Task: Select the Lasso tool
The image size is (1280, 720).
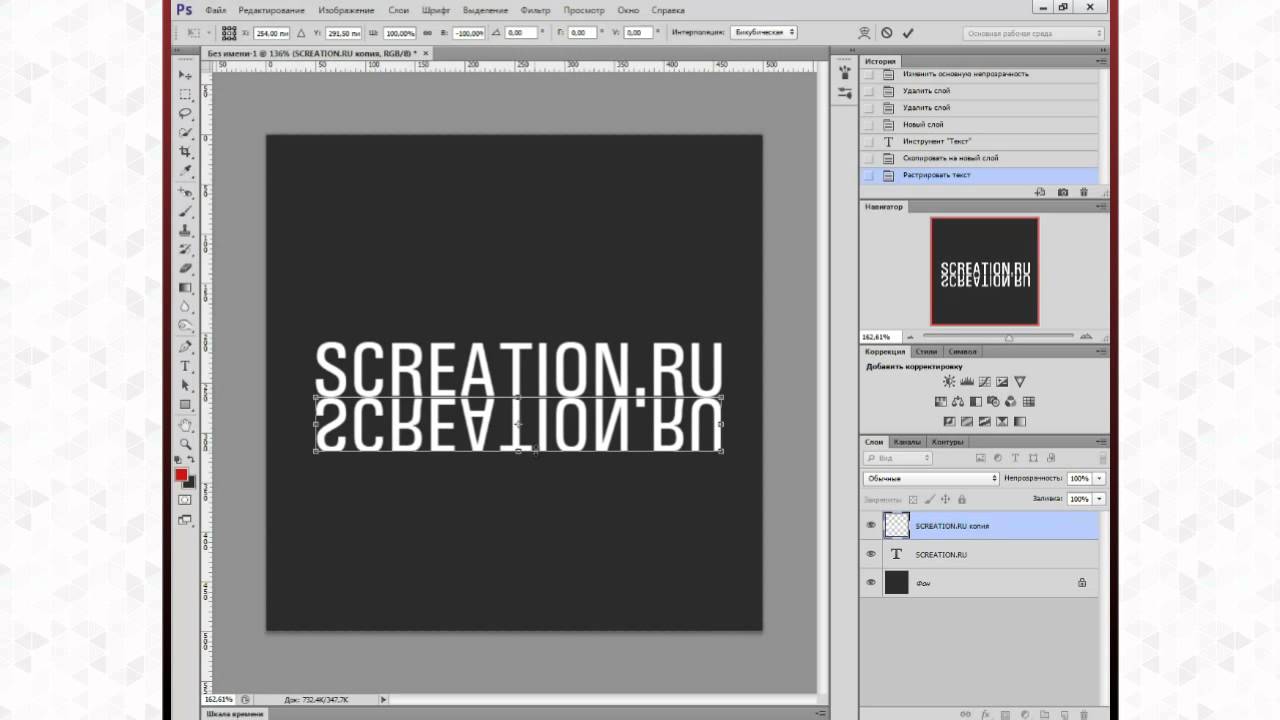Action: 185,113
